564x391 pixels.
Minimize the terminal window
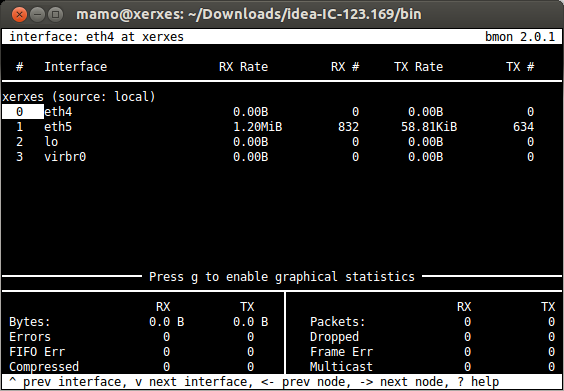tap(37, 15)
